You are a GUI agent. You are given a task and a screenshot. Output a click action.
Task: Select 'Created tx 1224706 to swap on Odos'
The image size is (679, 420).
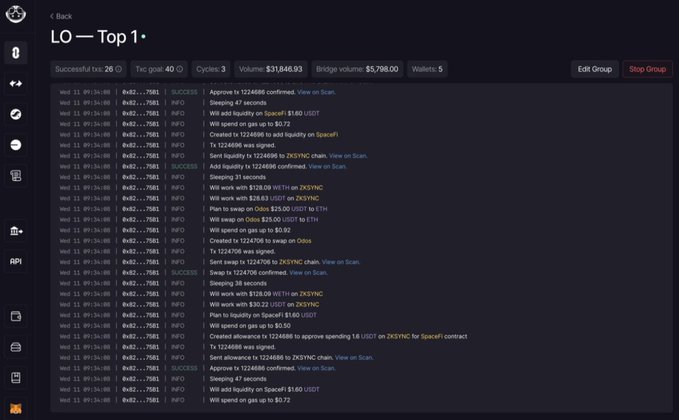[260, 241]
